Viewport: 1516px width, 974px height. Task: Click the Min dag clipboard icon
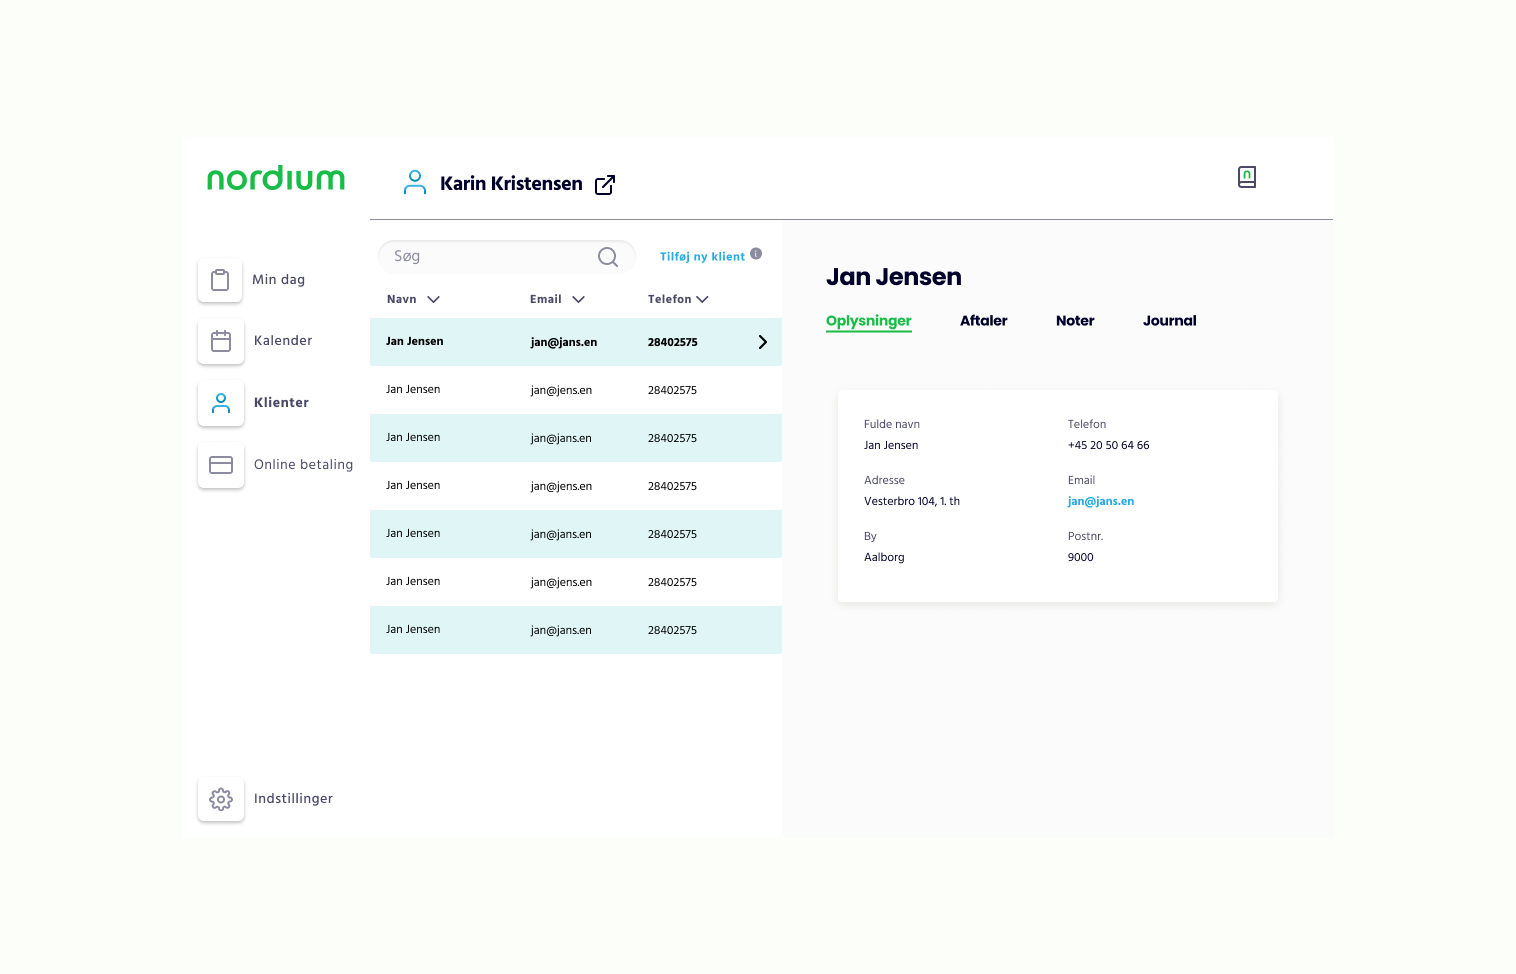point(220,280)
